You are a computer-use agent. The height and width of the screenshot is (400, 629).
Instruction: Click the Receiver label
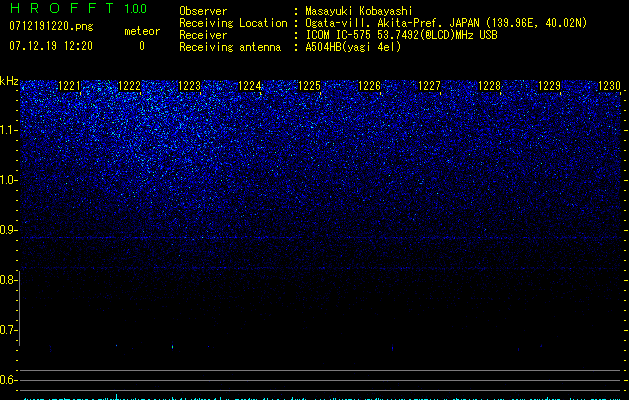pos(203,35)
